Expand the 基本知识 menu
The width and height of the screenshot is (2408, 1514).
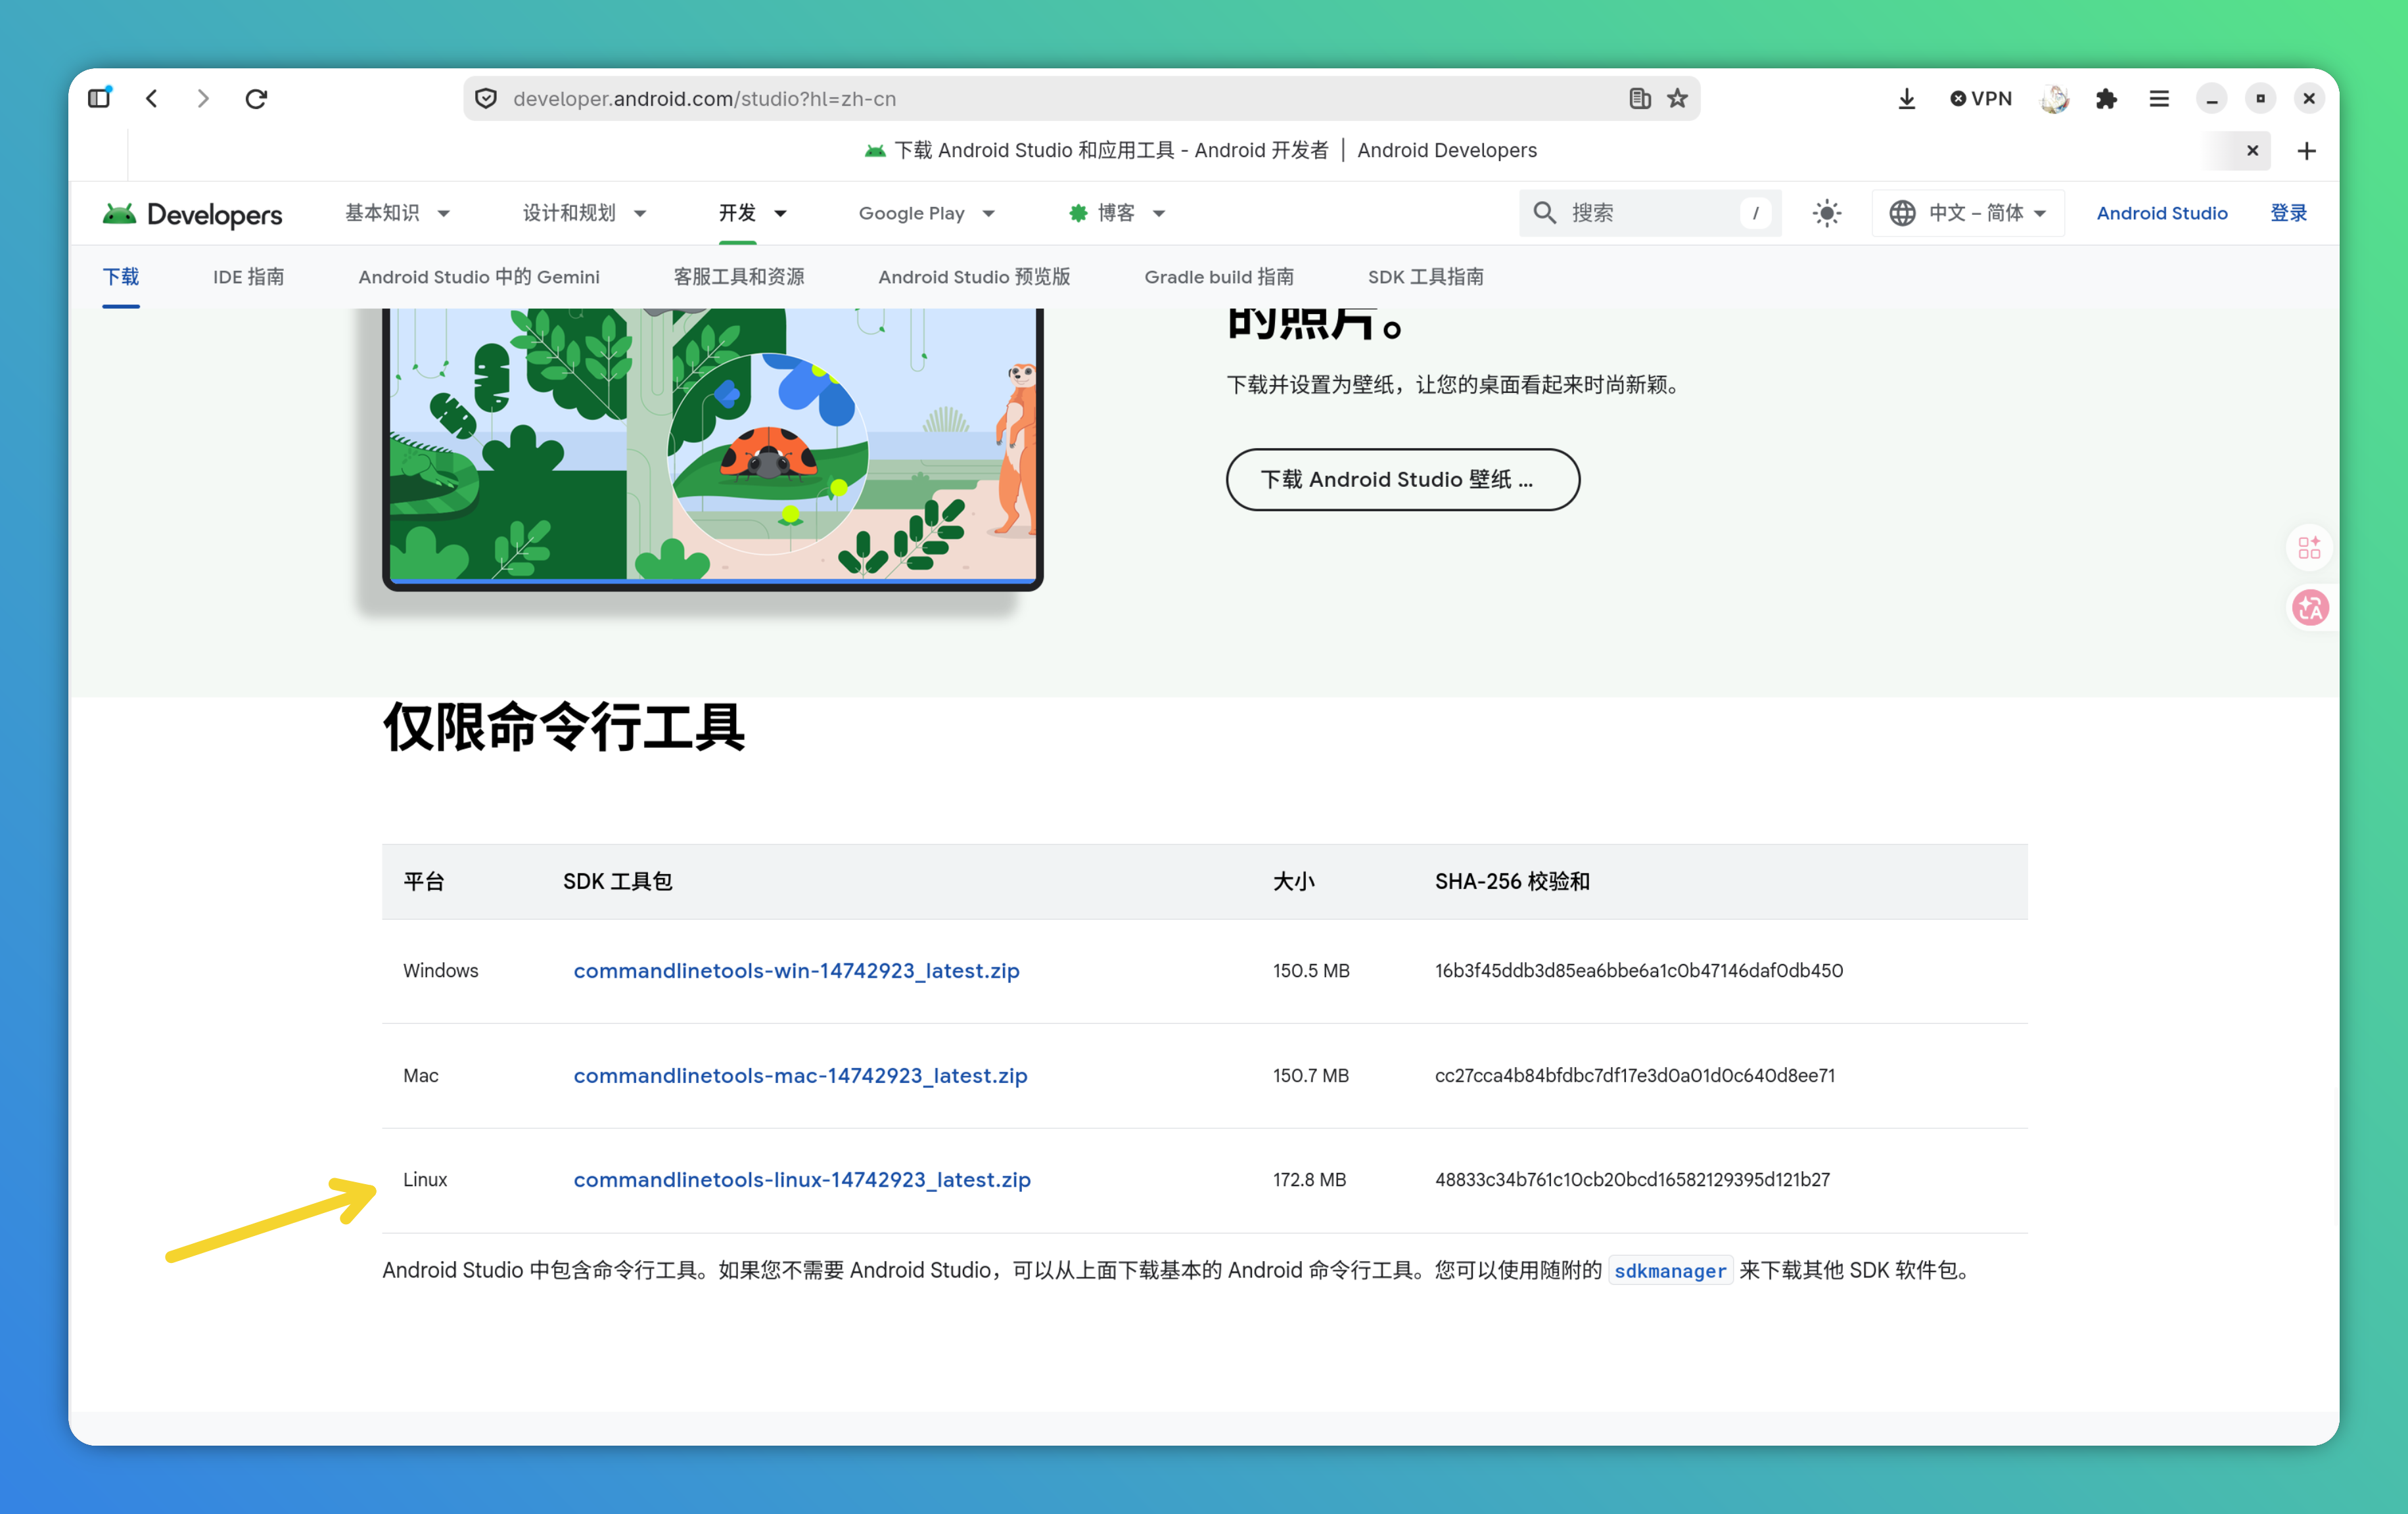coord(397,213)
